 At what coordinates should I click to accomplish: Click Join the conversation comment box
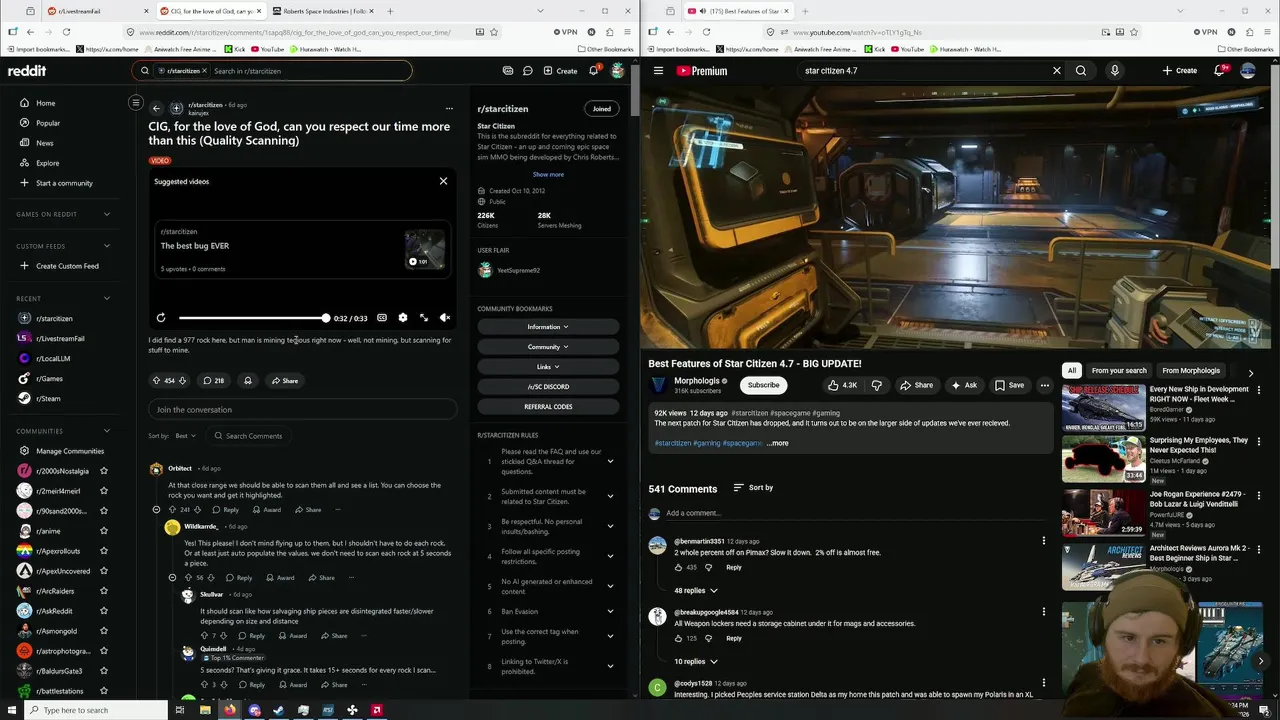[x=302, y=410]
